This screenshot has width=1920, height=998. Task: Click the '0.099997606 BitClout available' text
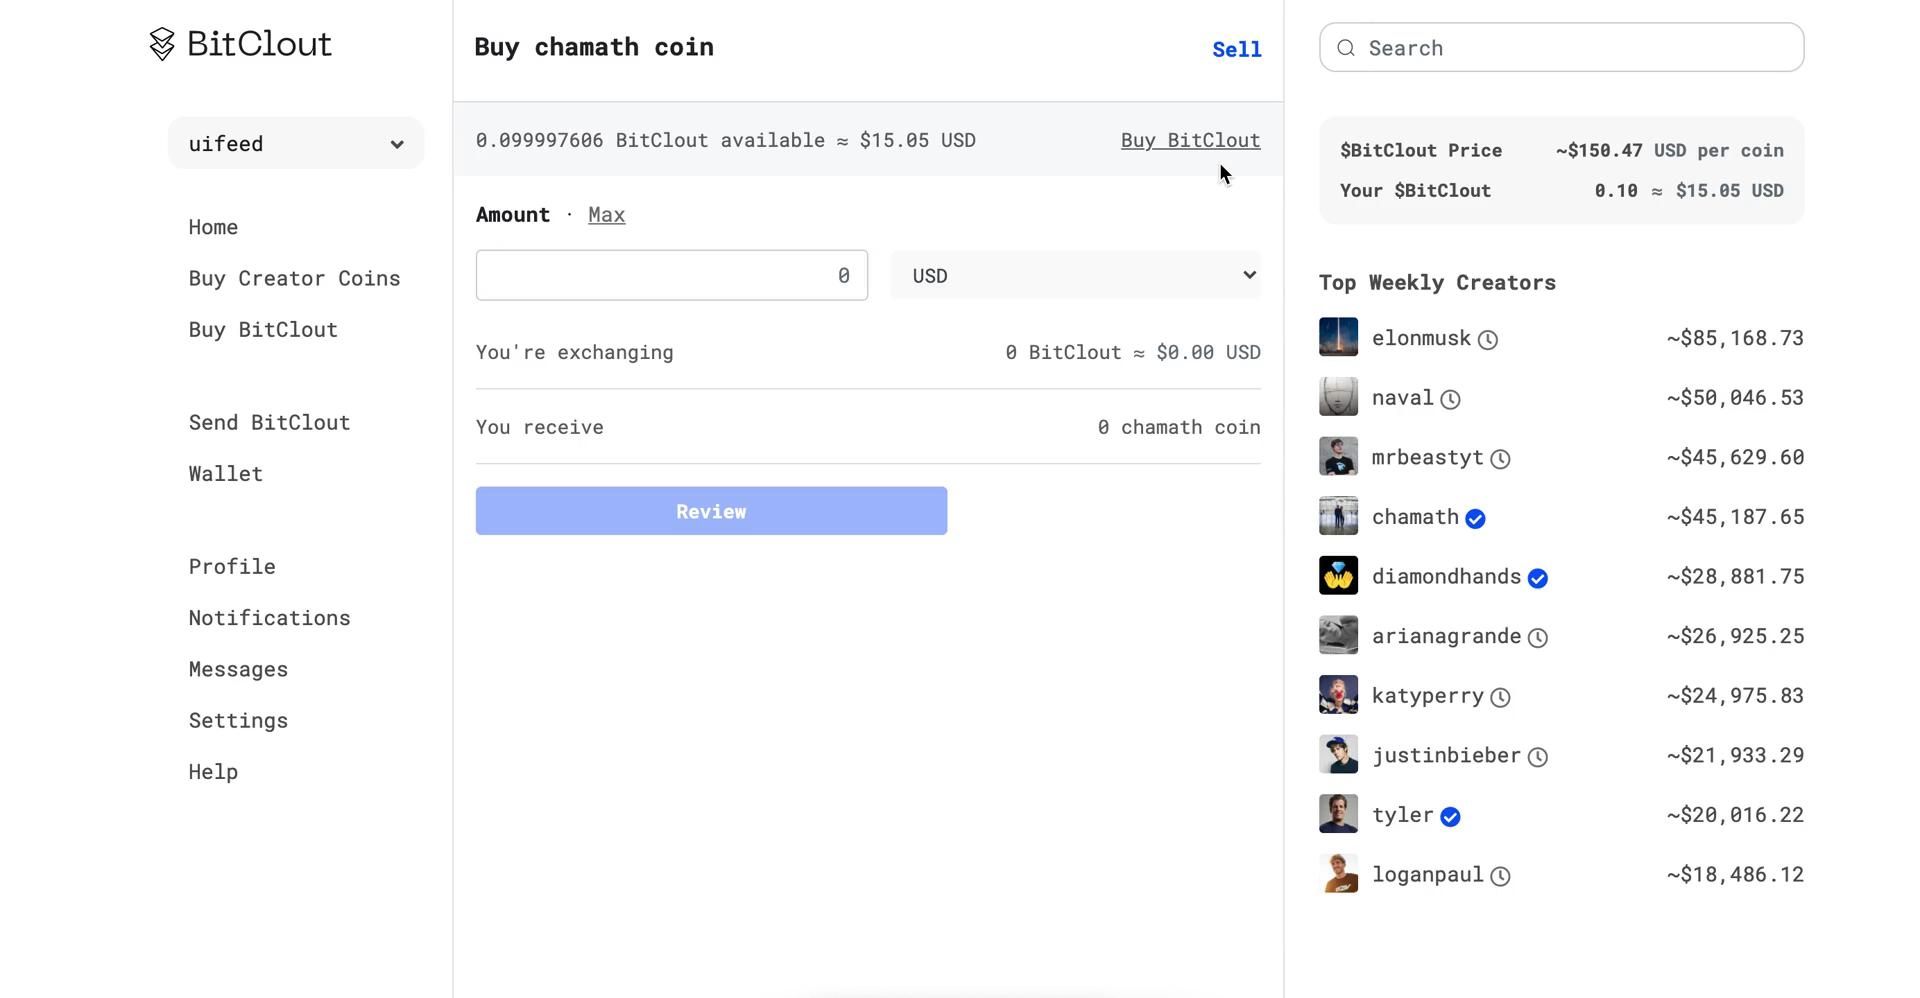[650, 140]
